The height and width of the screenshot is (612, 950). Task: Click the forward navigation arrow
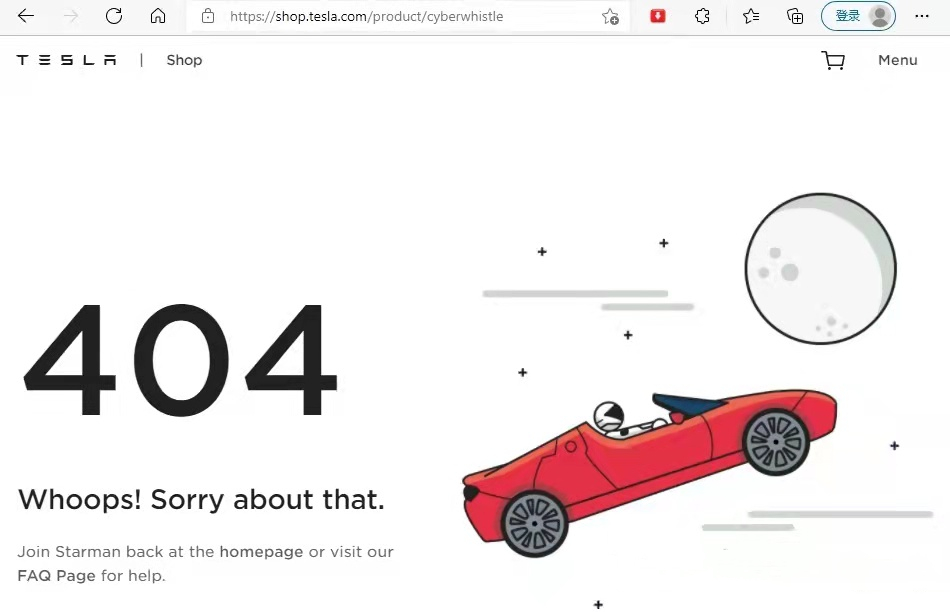pos(71,16)
